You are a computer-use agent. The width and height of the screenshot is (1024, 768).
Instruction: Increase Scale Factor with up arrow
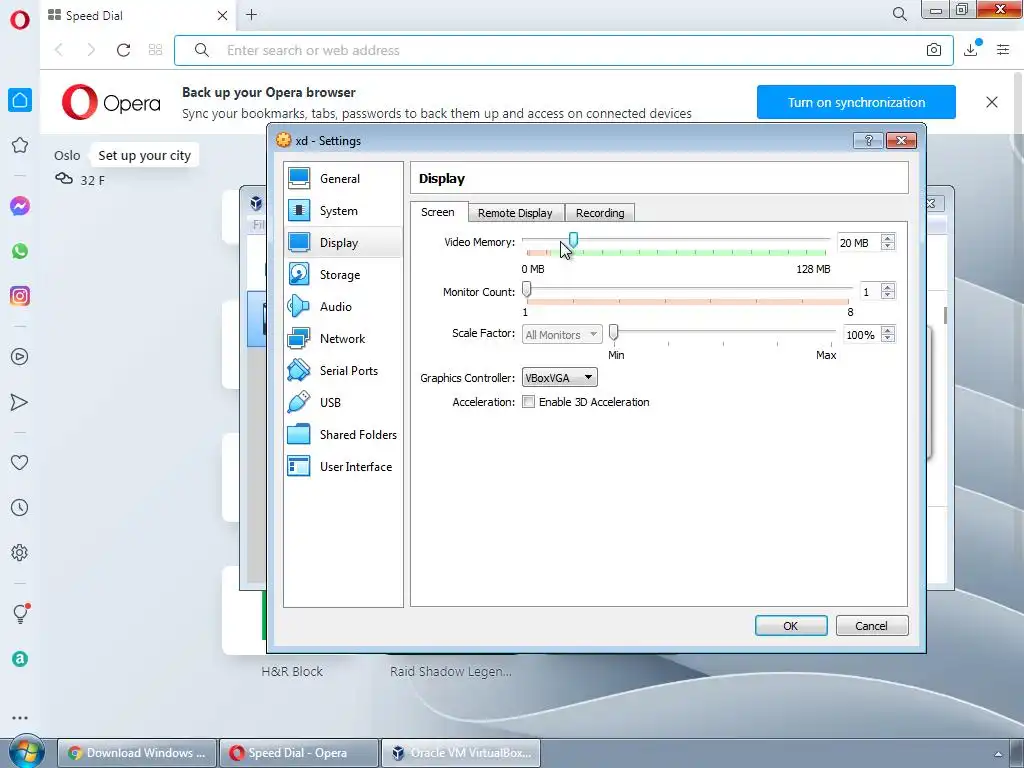point(888,330)
